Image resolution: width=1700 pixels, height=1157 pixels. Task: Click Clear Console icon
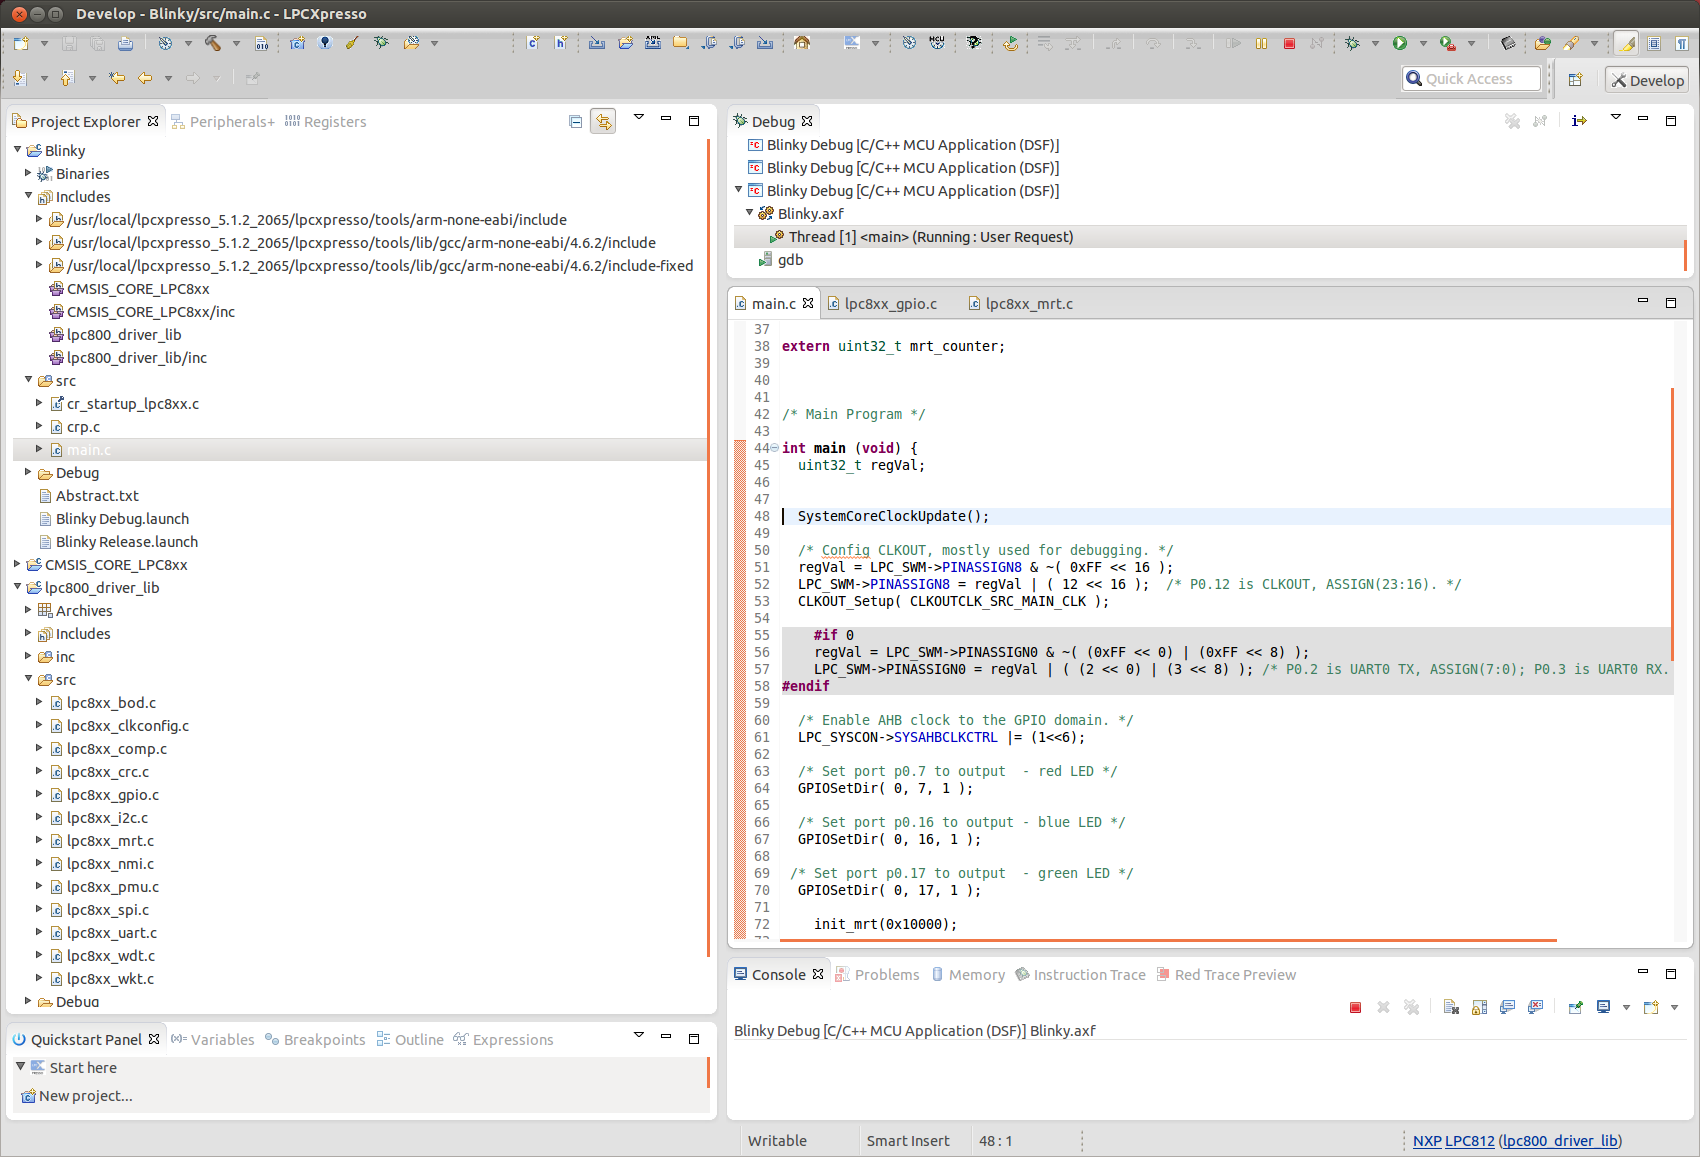(1451, 1007)
